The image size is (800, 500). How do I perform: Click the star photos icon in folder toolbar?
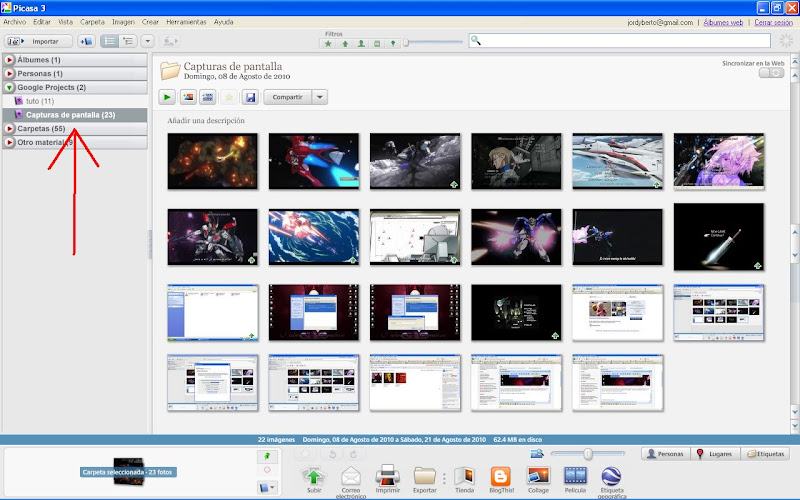point(229,97)
